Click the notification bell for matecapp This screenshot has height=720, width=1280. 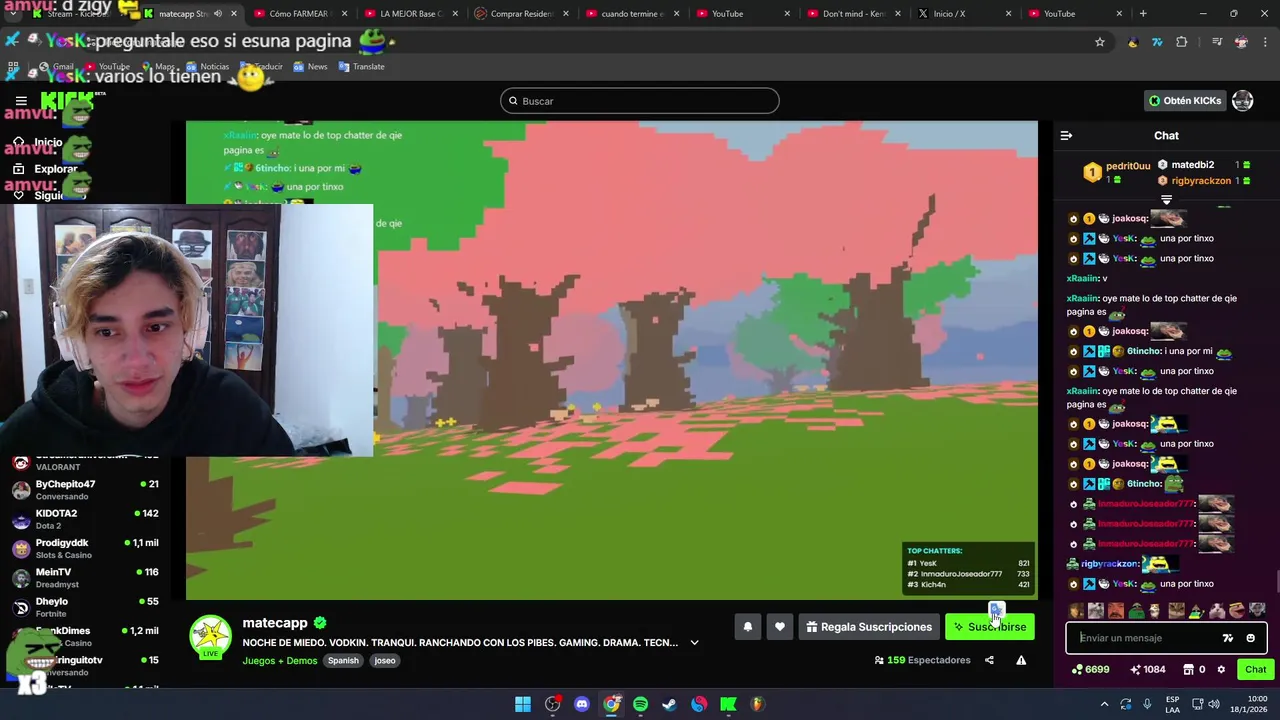[747, 627]
